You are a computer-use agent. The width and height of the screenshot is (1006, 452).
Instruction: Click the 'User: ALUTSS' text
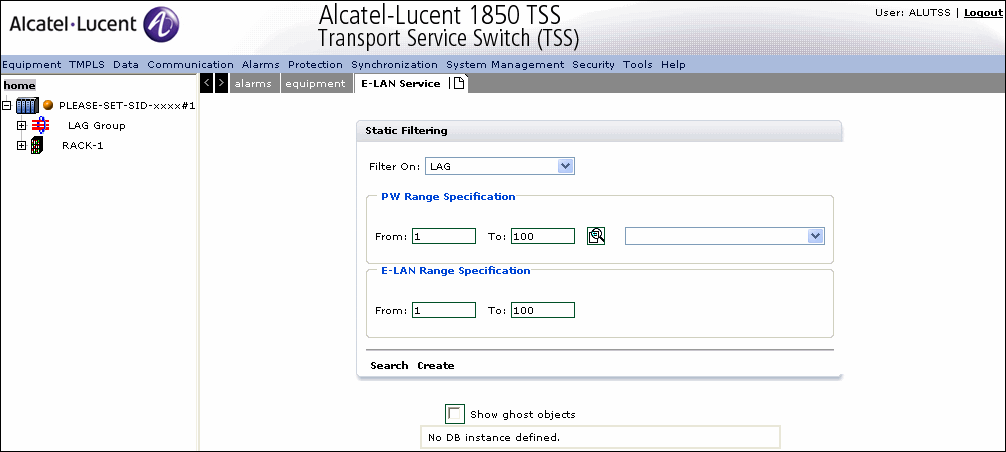(x=913, y=13)
